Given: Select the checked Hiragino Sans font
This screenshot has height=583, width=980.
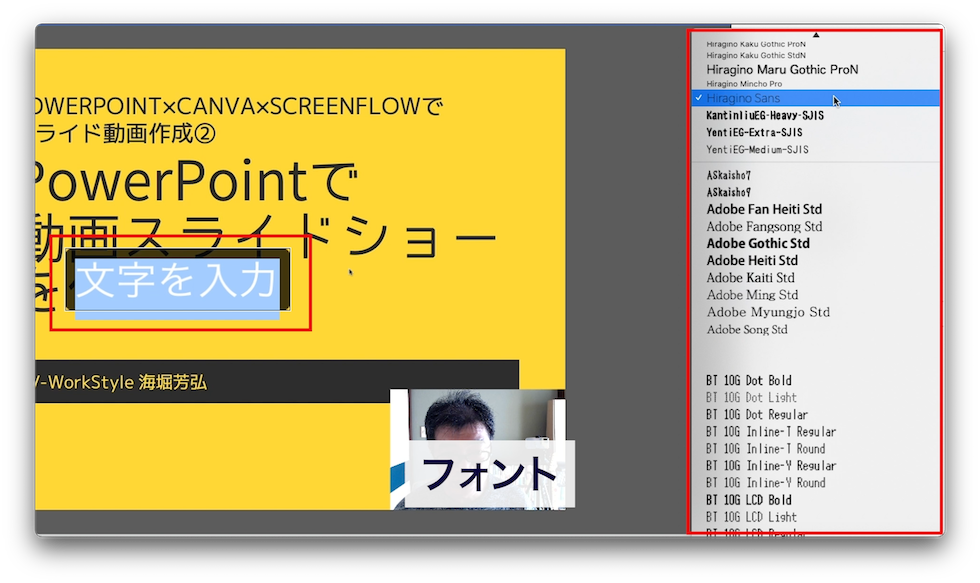Looking at the screenshot, I should pos(743,98).
